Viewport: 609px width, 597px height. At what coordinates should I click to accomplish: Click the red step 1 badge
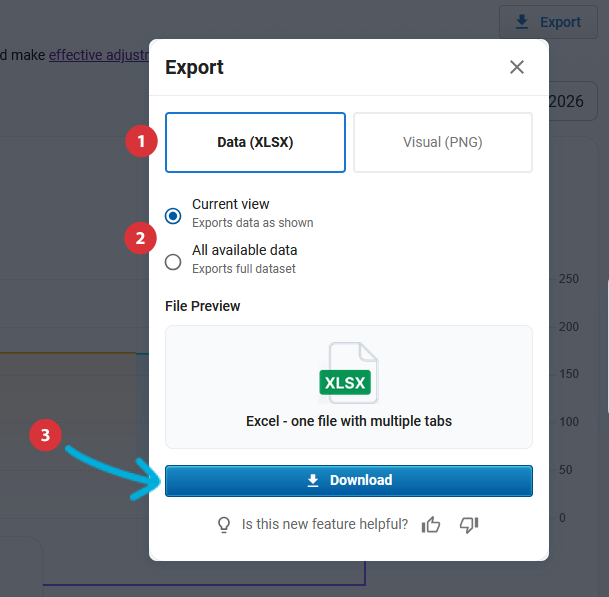point(141,141)
